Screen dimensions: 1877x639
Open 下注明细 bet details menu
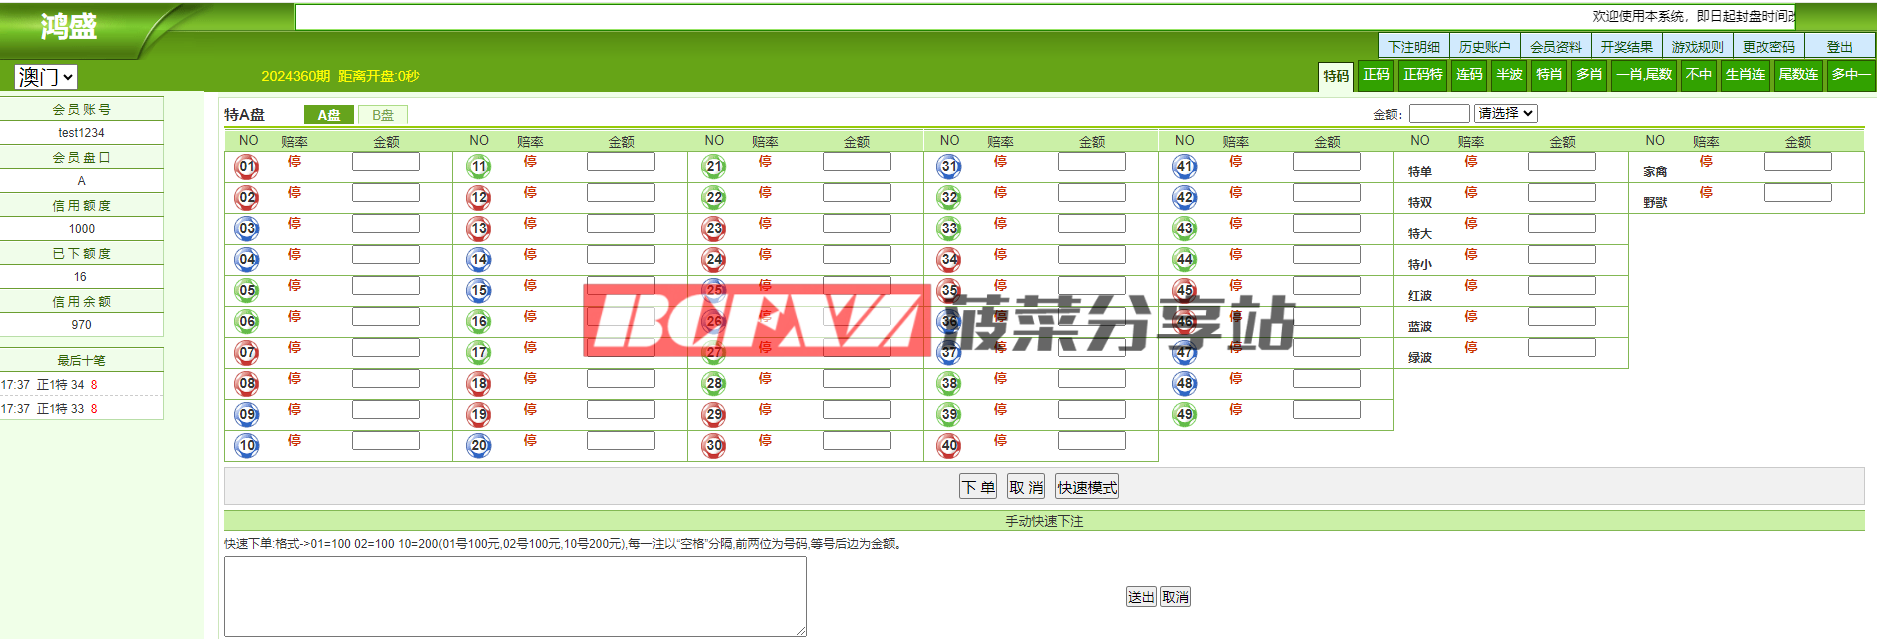click(x=1414, y=47)
